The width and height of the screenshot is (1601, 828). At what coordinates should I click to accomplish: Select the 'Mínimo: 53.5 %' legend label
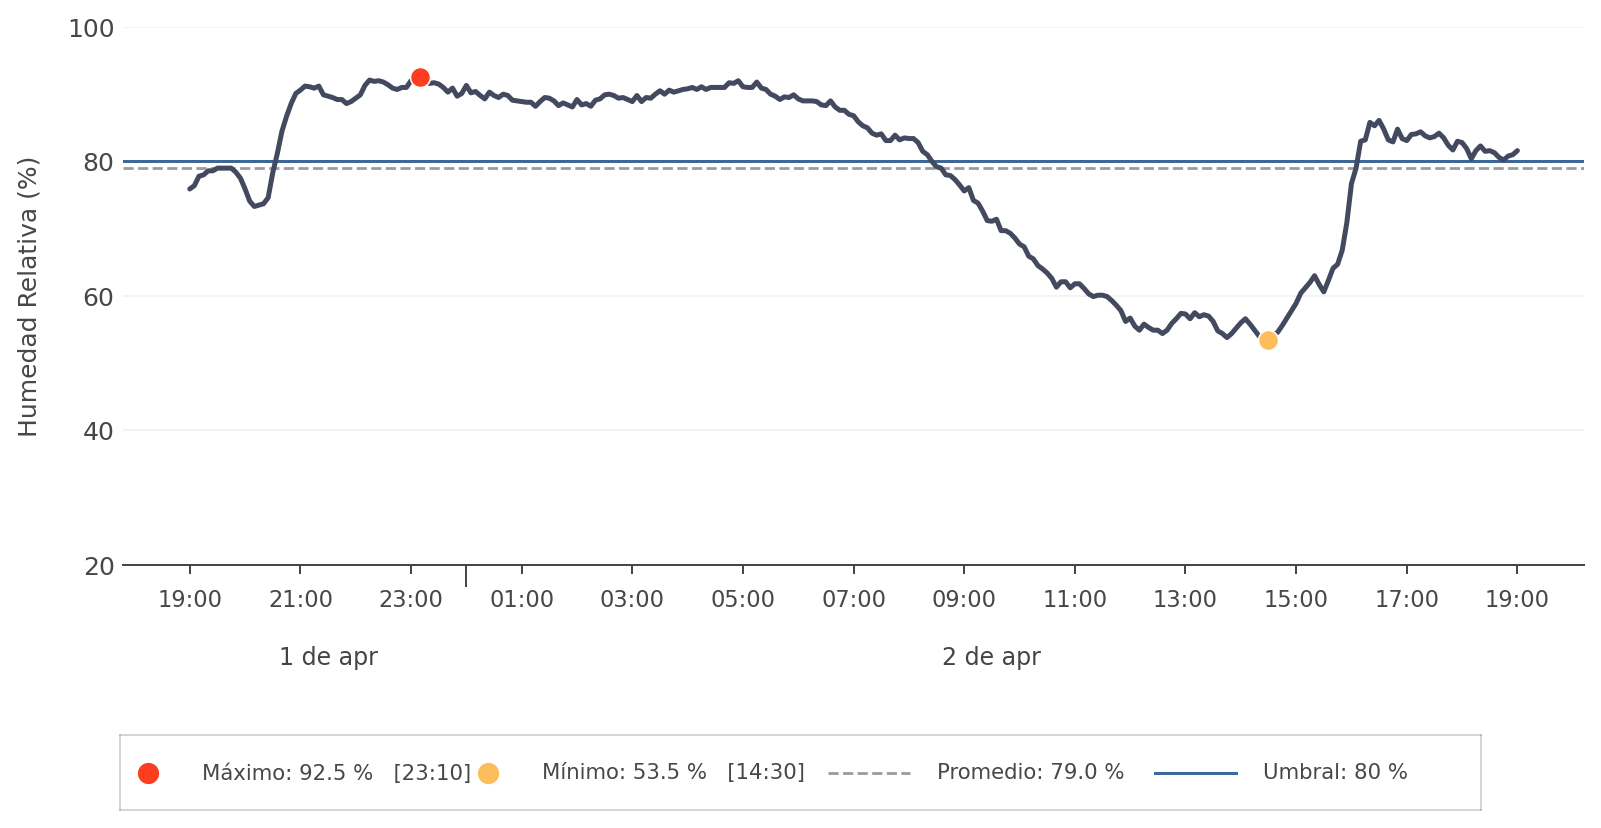[x=624, y=773]
